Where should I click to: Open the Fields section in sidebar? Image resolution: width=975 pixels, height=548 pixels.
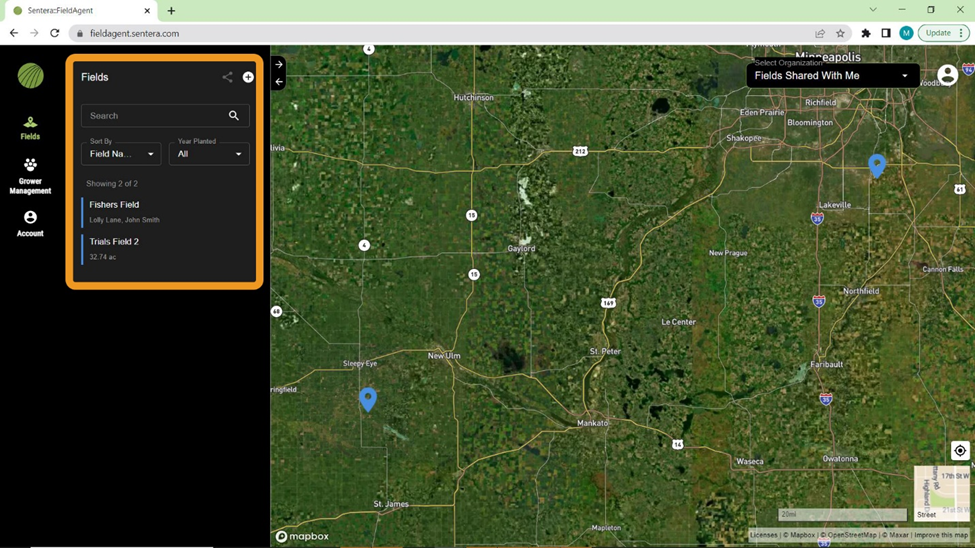pyautogui.click(x=30, y=127)
